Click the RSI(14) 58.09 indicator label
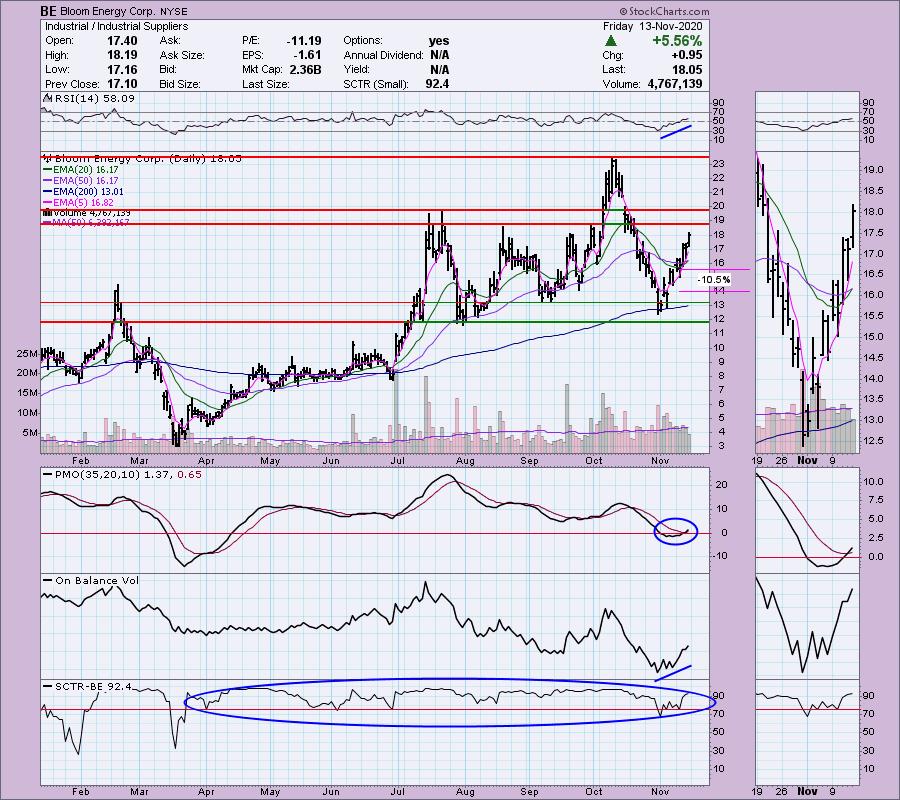 click(94, 99)
